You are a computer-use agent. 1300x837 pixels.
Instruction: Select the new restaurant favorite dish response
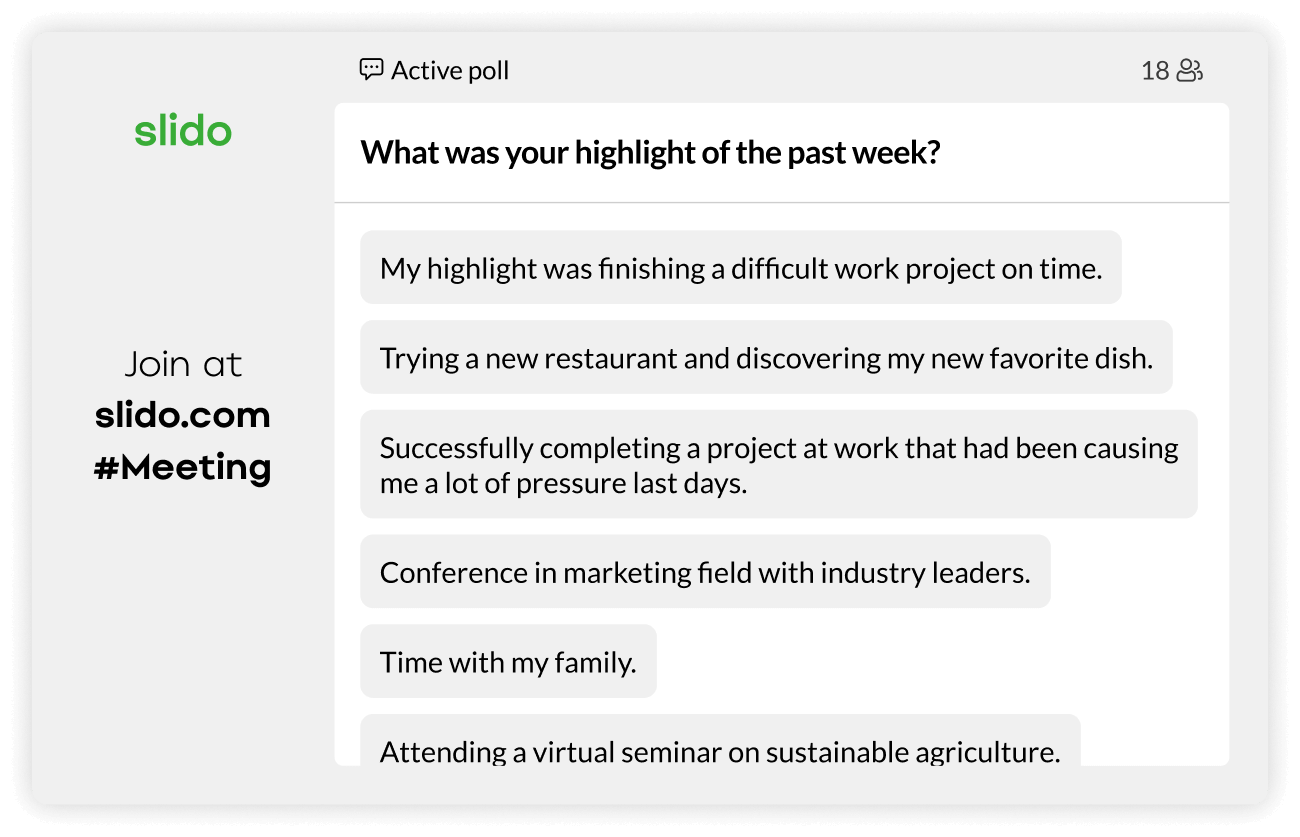click(x=765, y=358)
